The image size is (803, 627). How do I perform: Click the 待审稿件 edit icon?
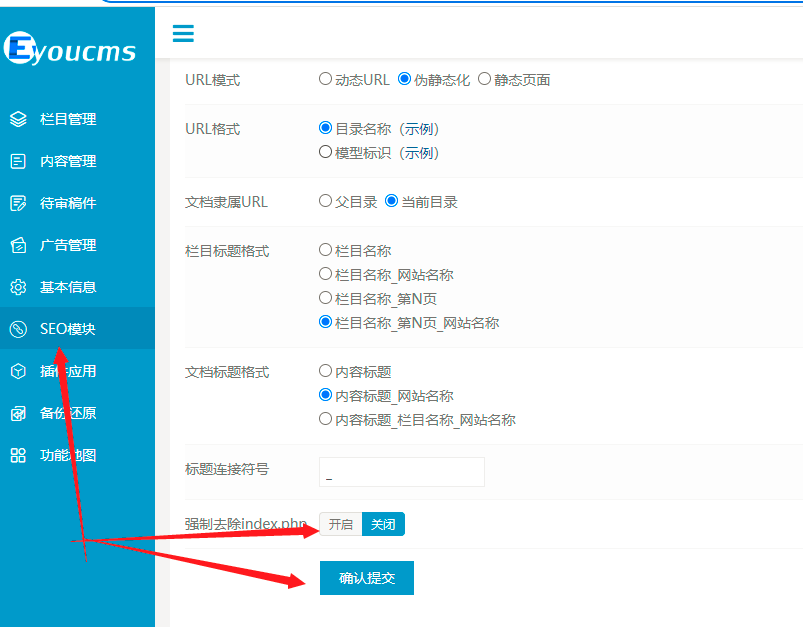[x=18, y=203]
